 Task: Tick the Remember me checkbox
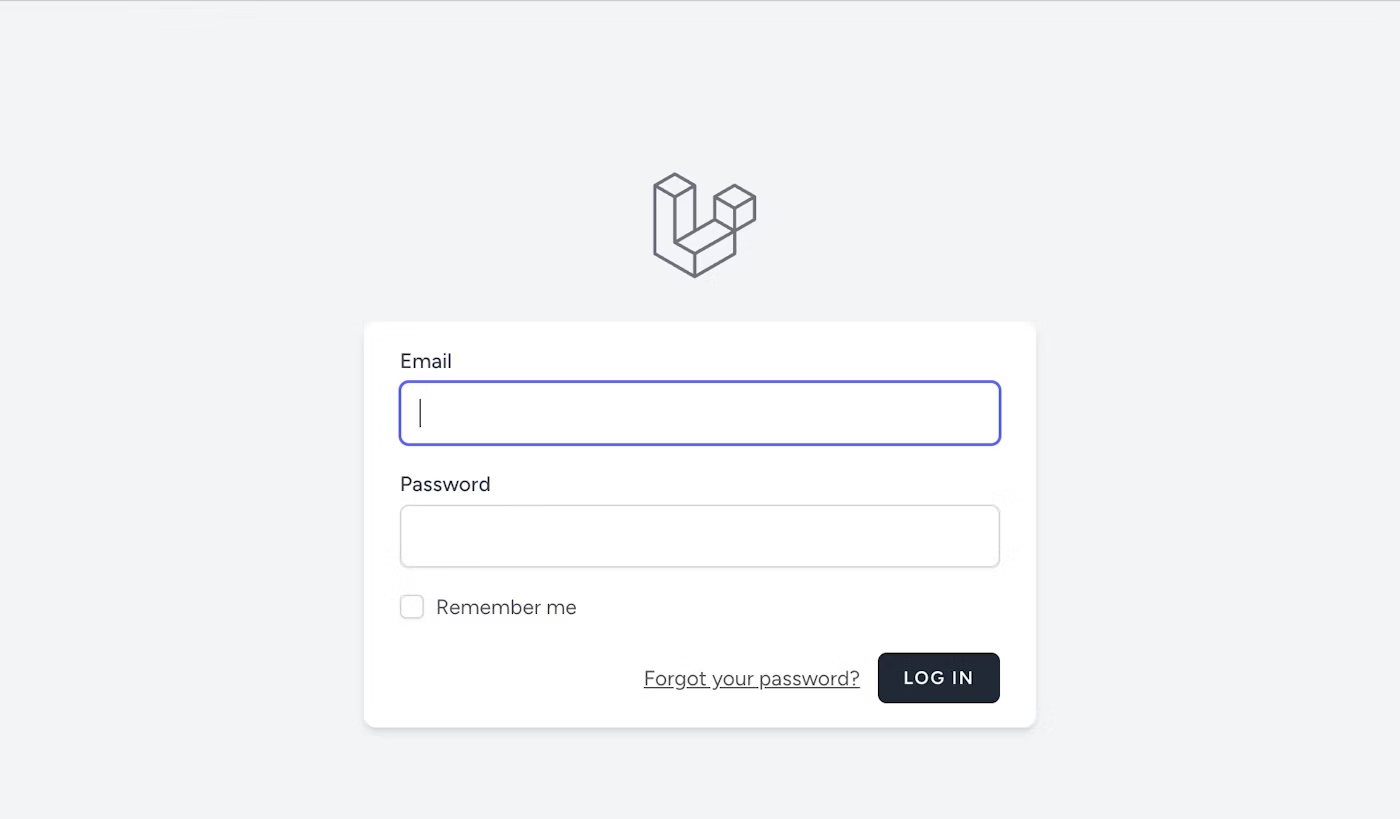(412, 607)
